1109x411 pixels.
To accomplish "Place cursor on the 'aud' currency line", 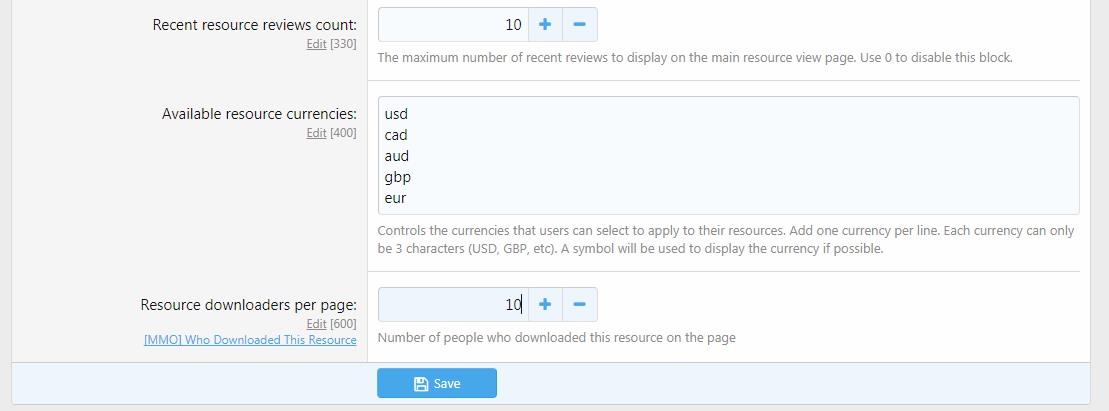I will [397, 156].
